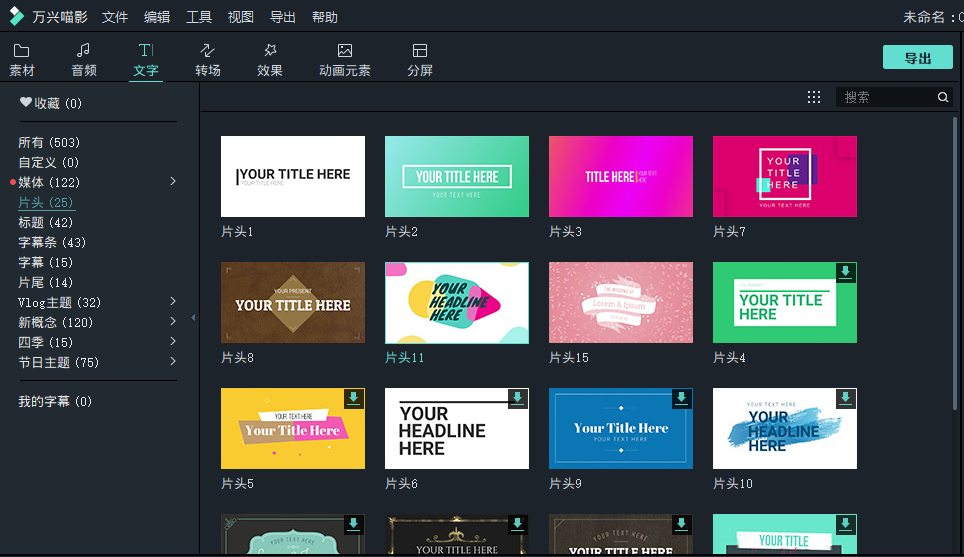Image resolution: width=964 pixels, height=557 pixels.
Task: Click the vertical scrollbar of the title list
Action: click(957, 250)
